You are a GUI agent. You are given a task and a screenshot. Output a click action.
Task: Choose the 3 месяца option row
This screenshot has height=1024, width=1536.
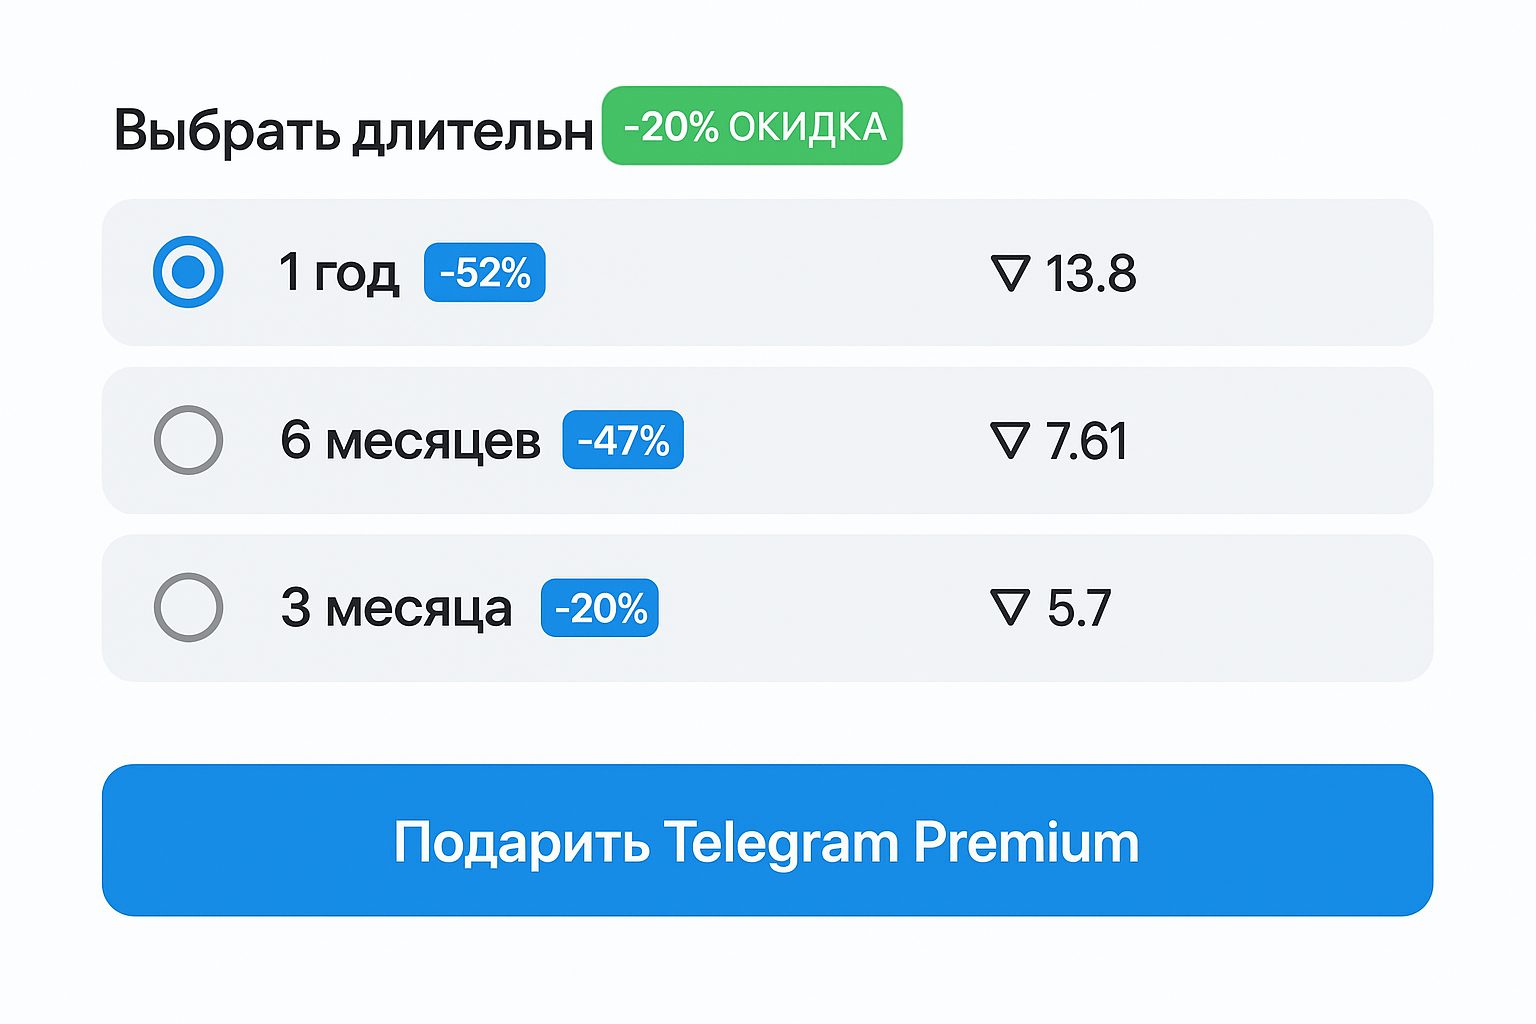point(767,608)
